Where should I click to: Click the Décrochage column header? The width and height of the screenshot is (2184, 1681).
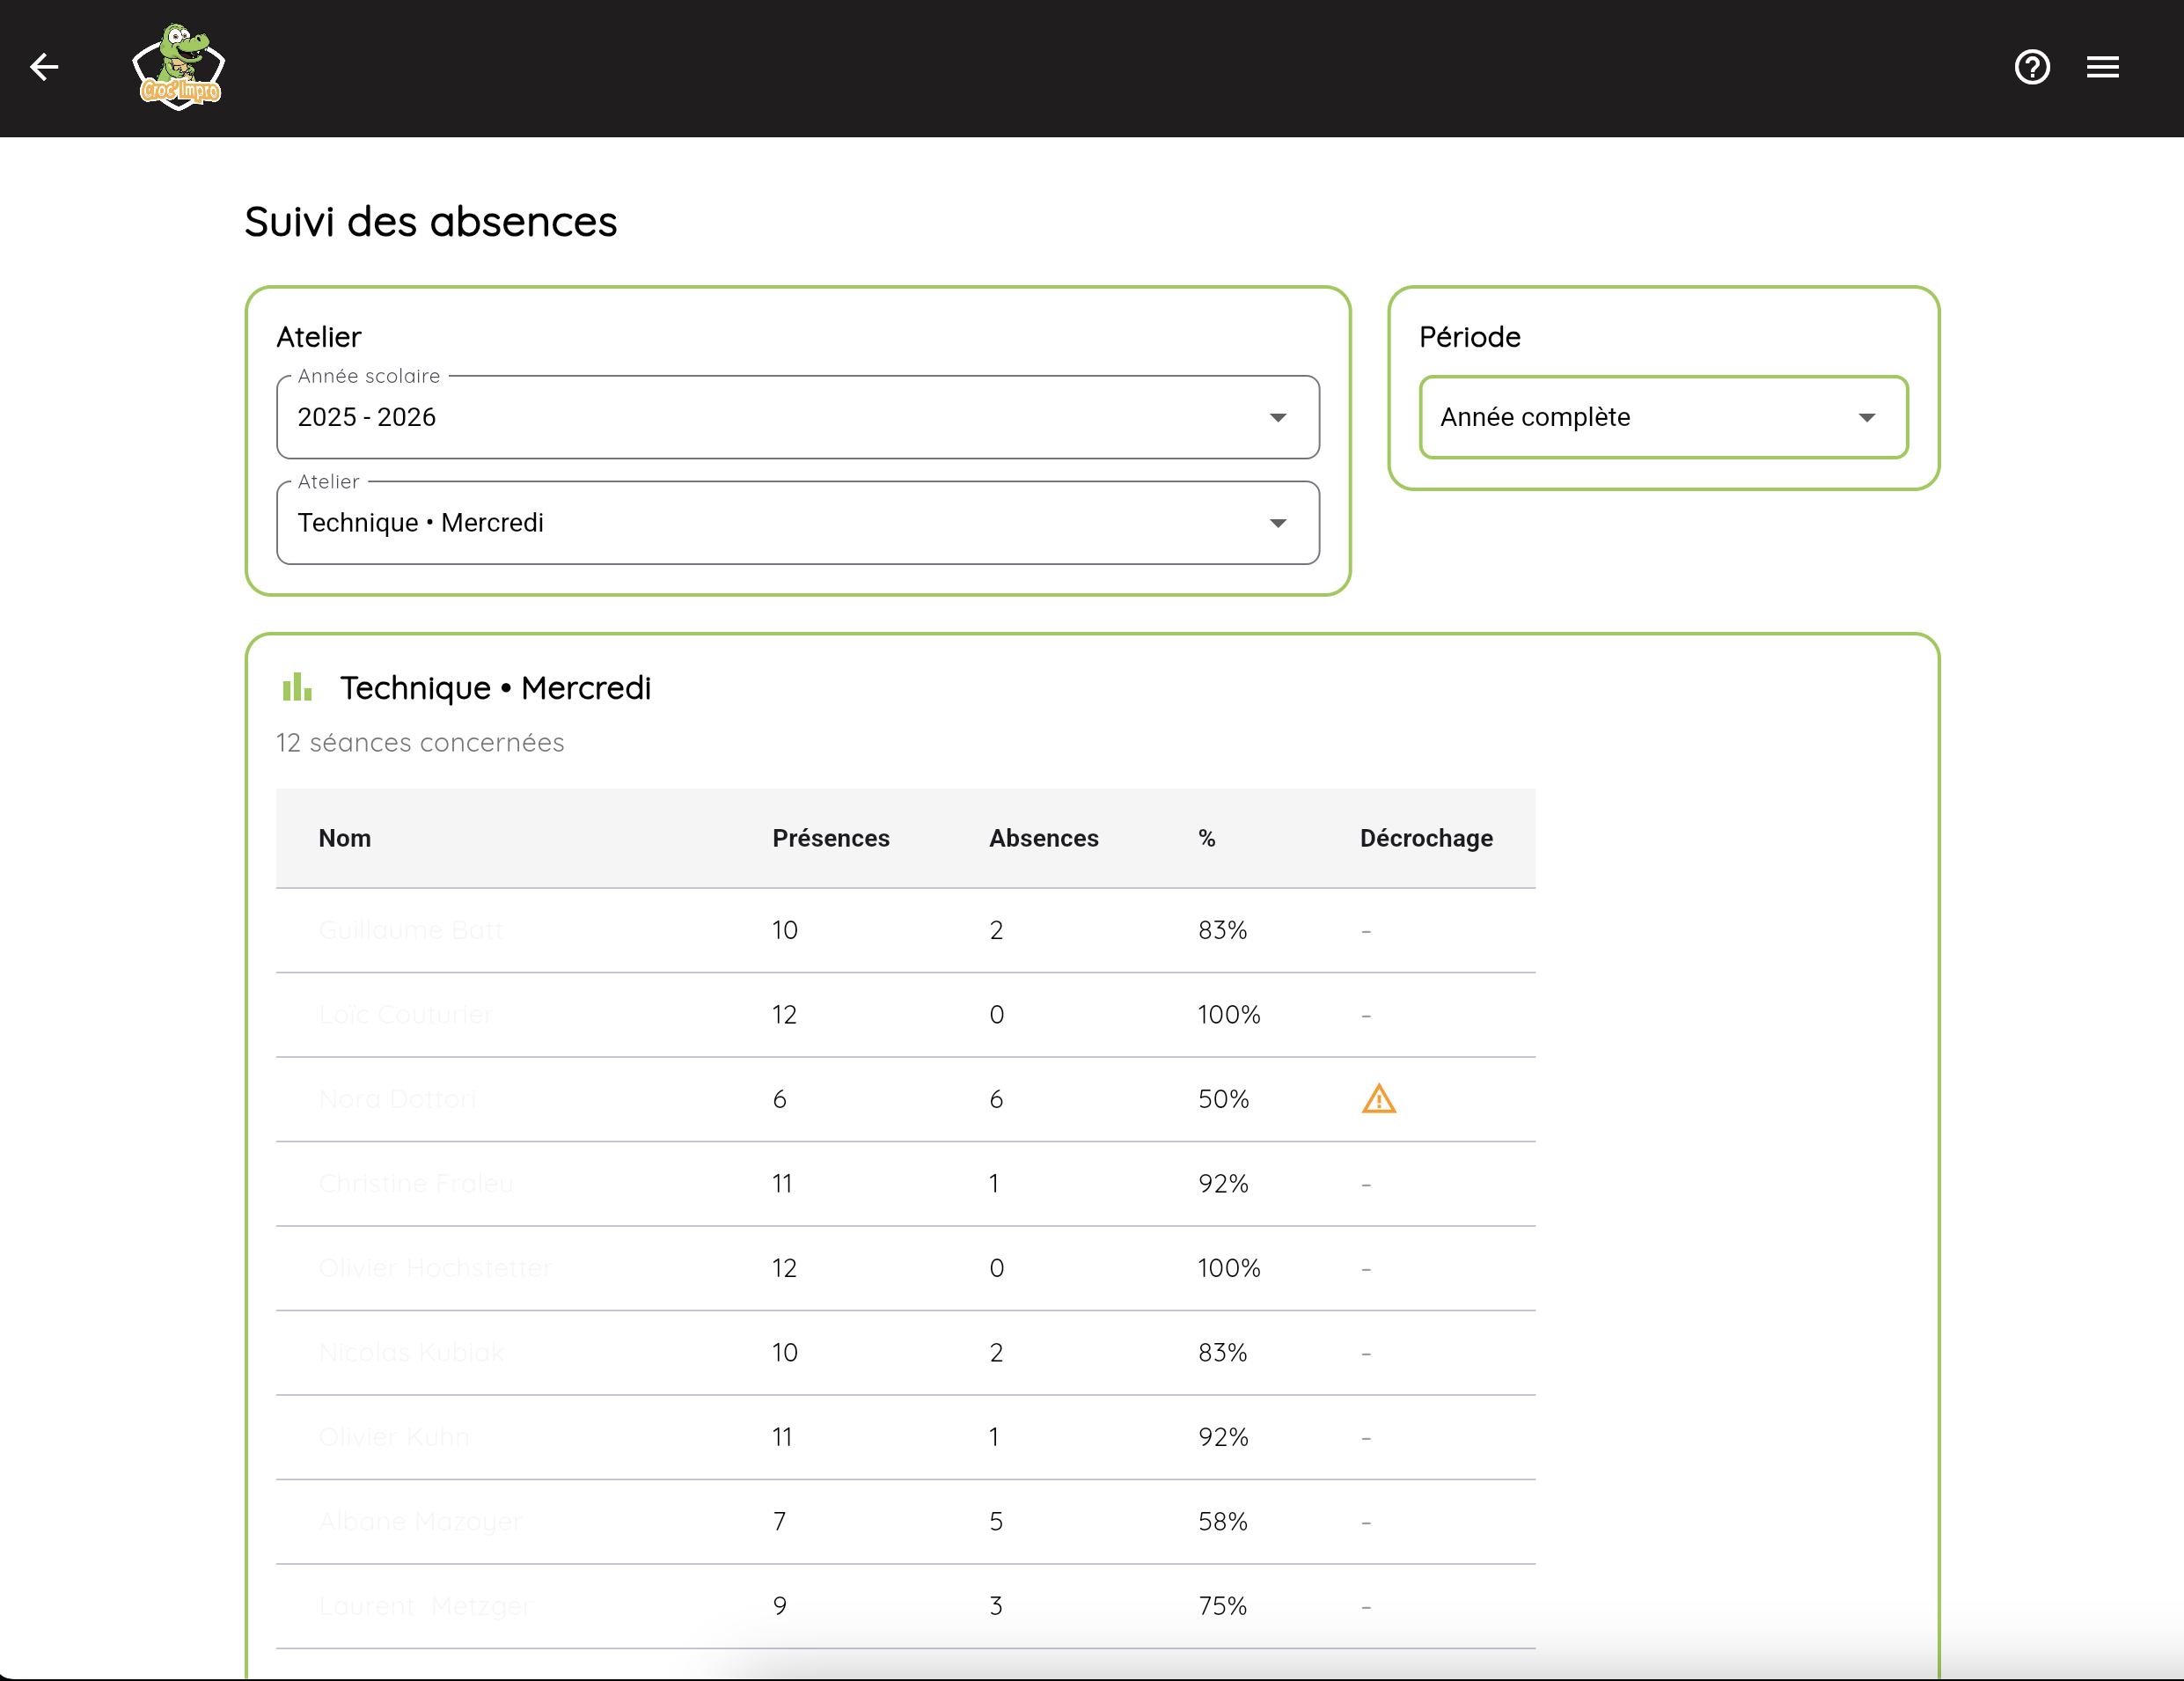click(x=1425, y=838)
